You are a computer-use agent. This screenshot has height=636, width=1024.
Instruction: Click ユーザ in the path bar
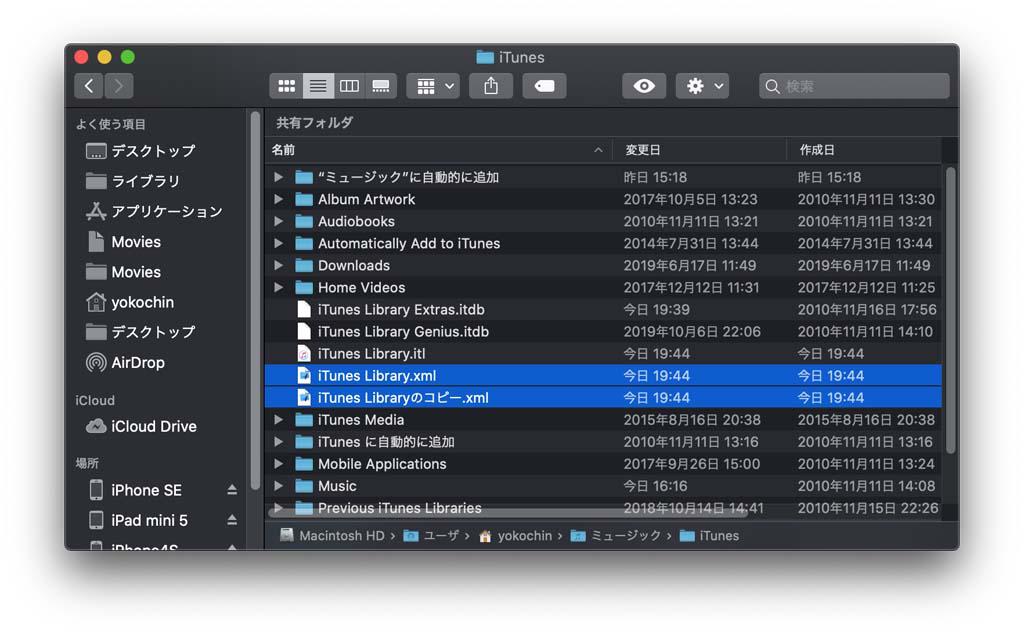(x=431, y=536)
